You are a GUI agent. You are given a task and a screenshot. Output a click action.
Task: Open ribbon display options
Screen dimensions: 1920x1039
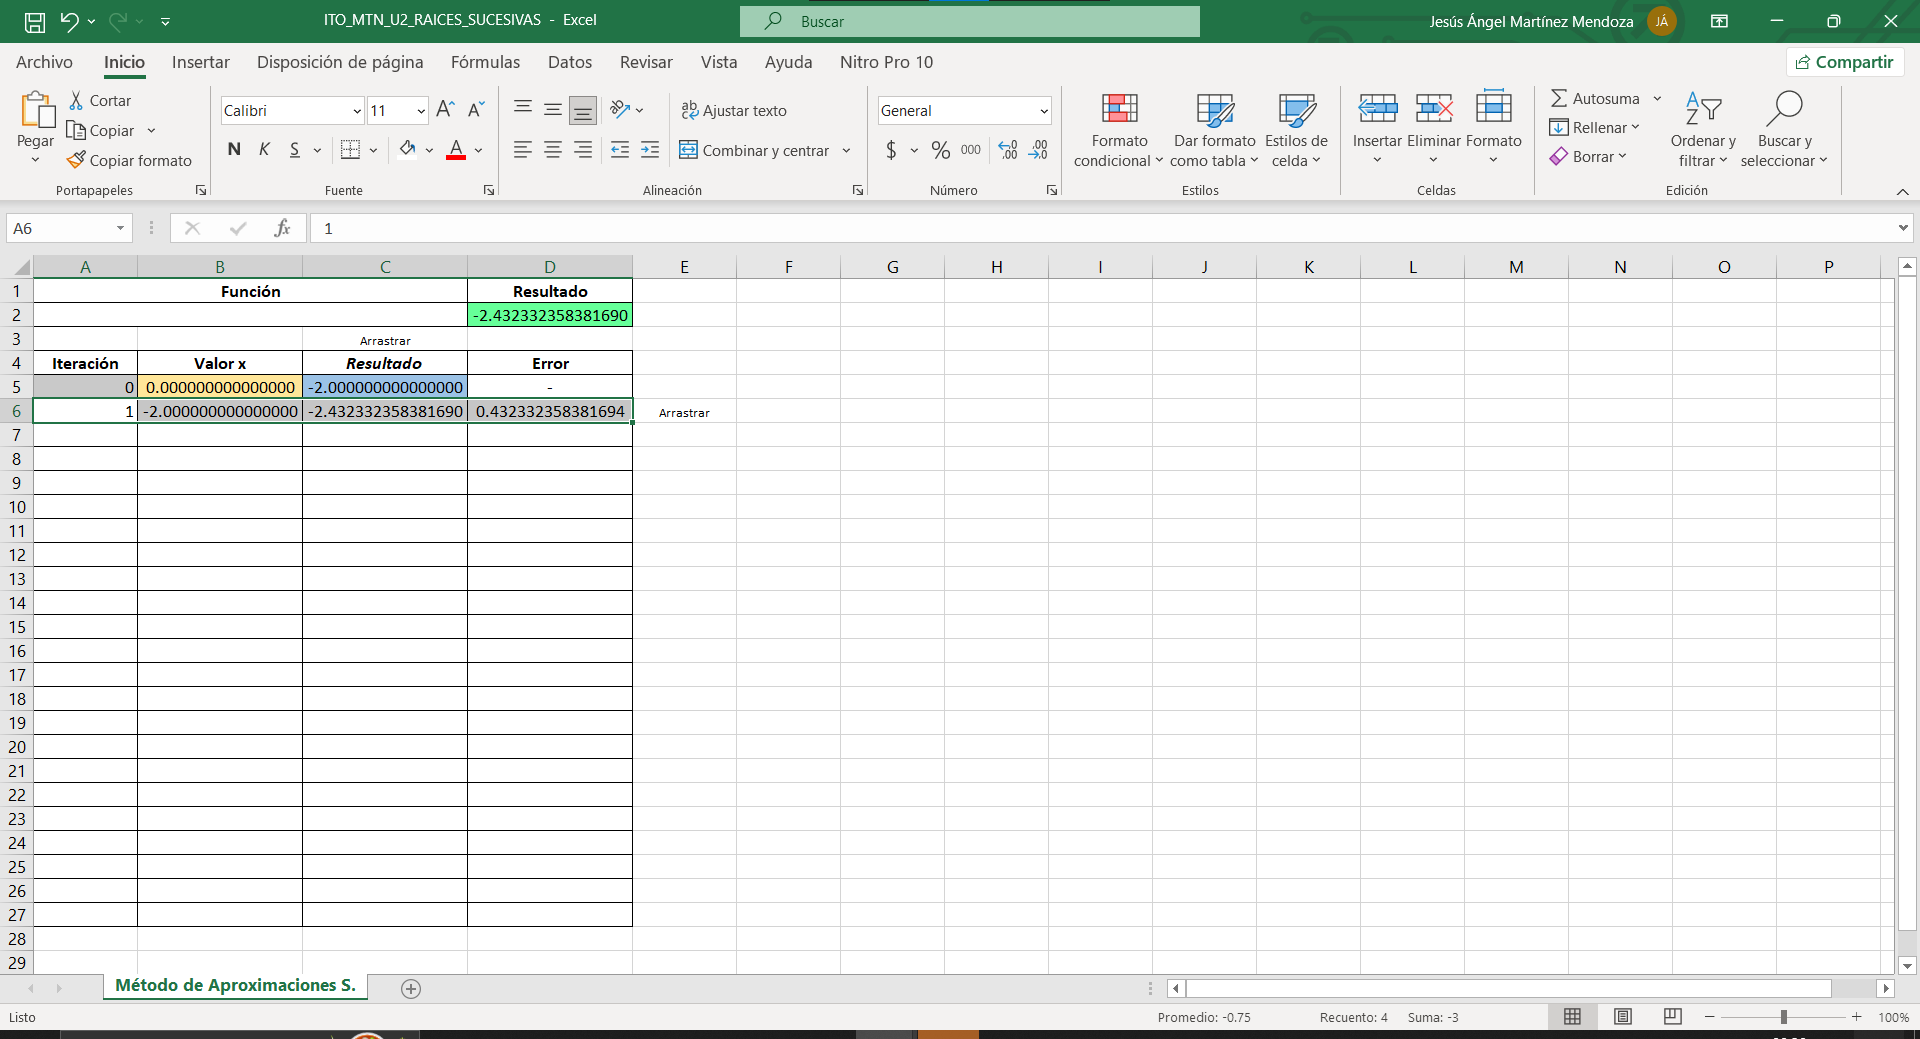tap(1719, 21)
